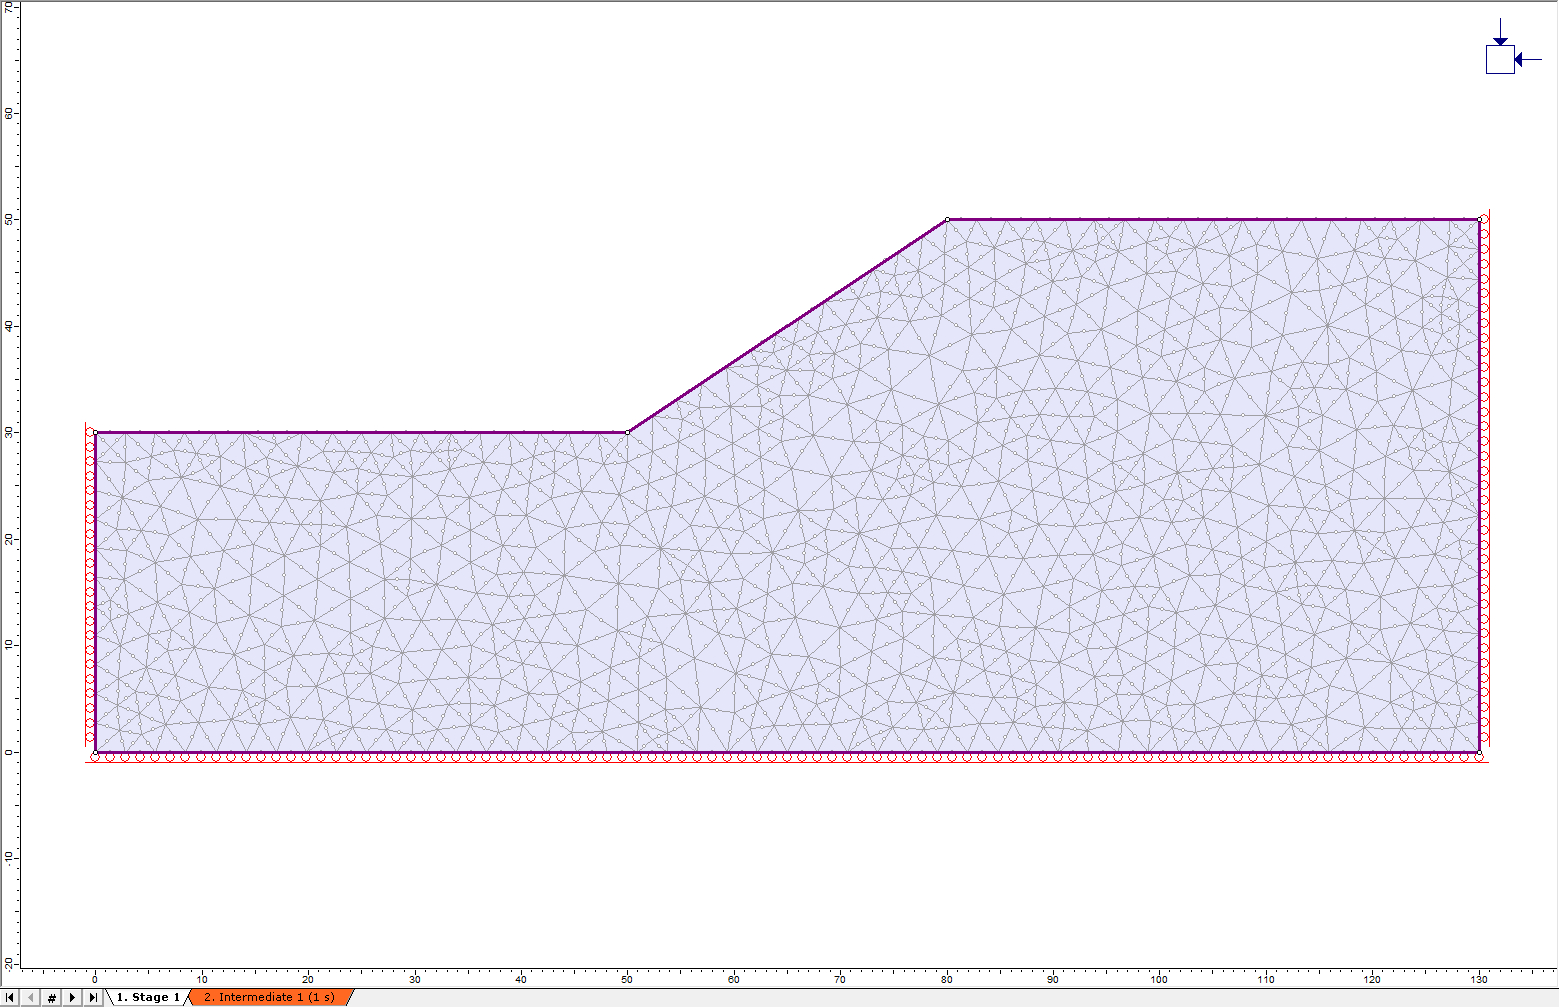Jump to the first stage using the tab arrow
The width and height of the screenshot is (1559, 1007).
pos(11,997)
